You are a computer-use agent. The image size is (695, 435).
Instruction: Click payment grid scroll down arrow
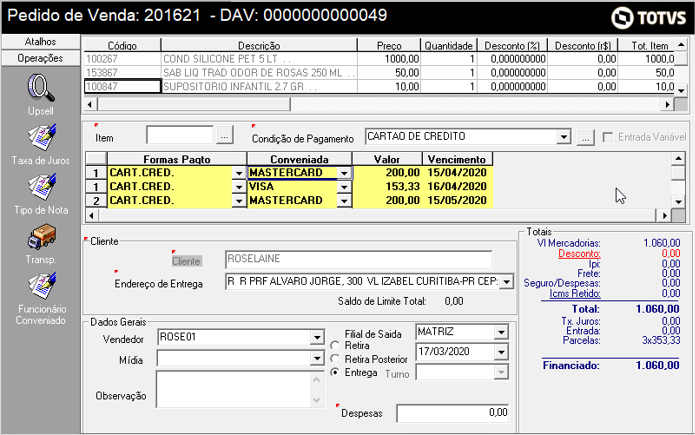pos(678,202)
